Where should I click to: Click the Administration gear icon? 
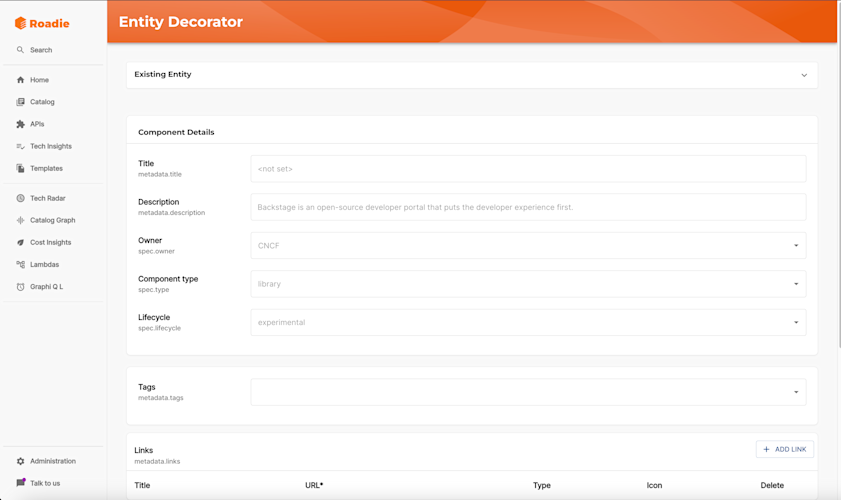coord(20,461)
